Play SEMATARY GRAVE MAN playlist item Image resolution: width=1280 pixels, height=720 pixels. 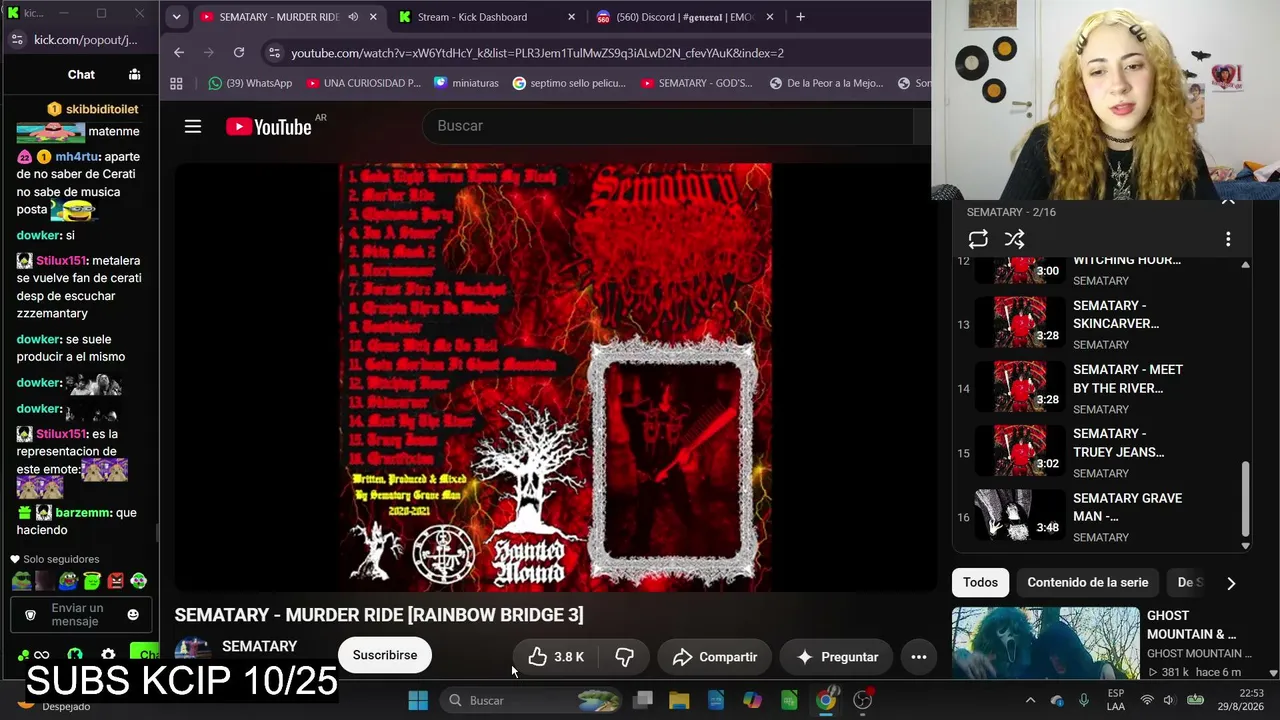[1101, 516]
